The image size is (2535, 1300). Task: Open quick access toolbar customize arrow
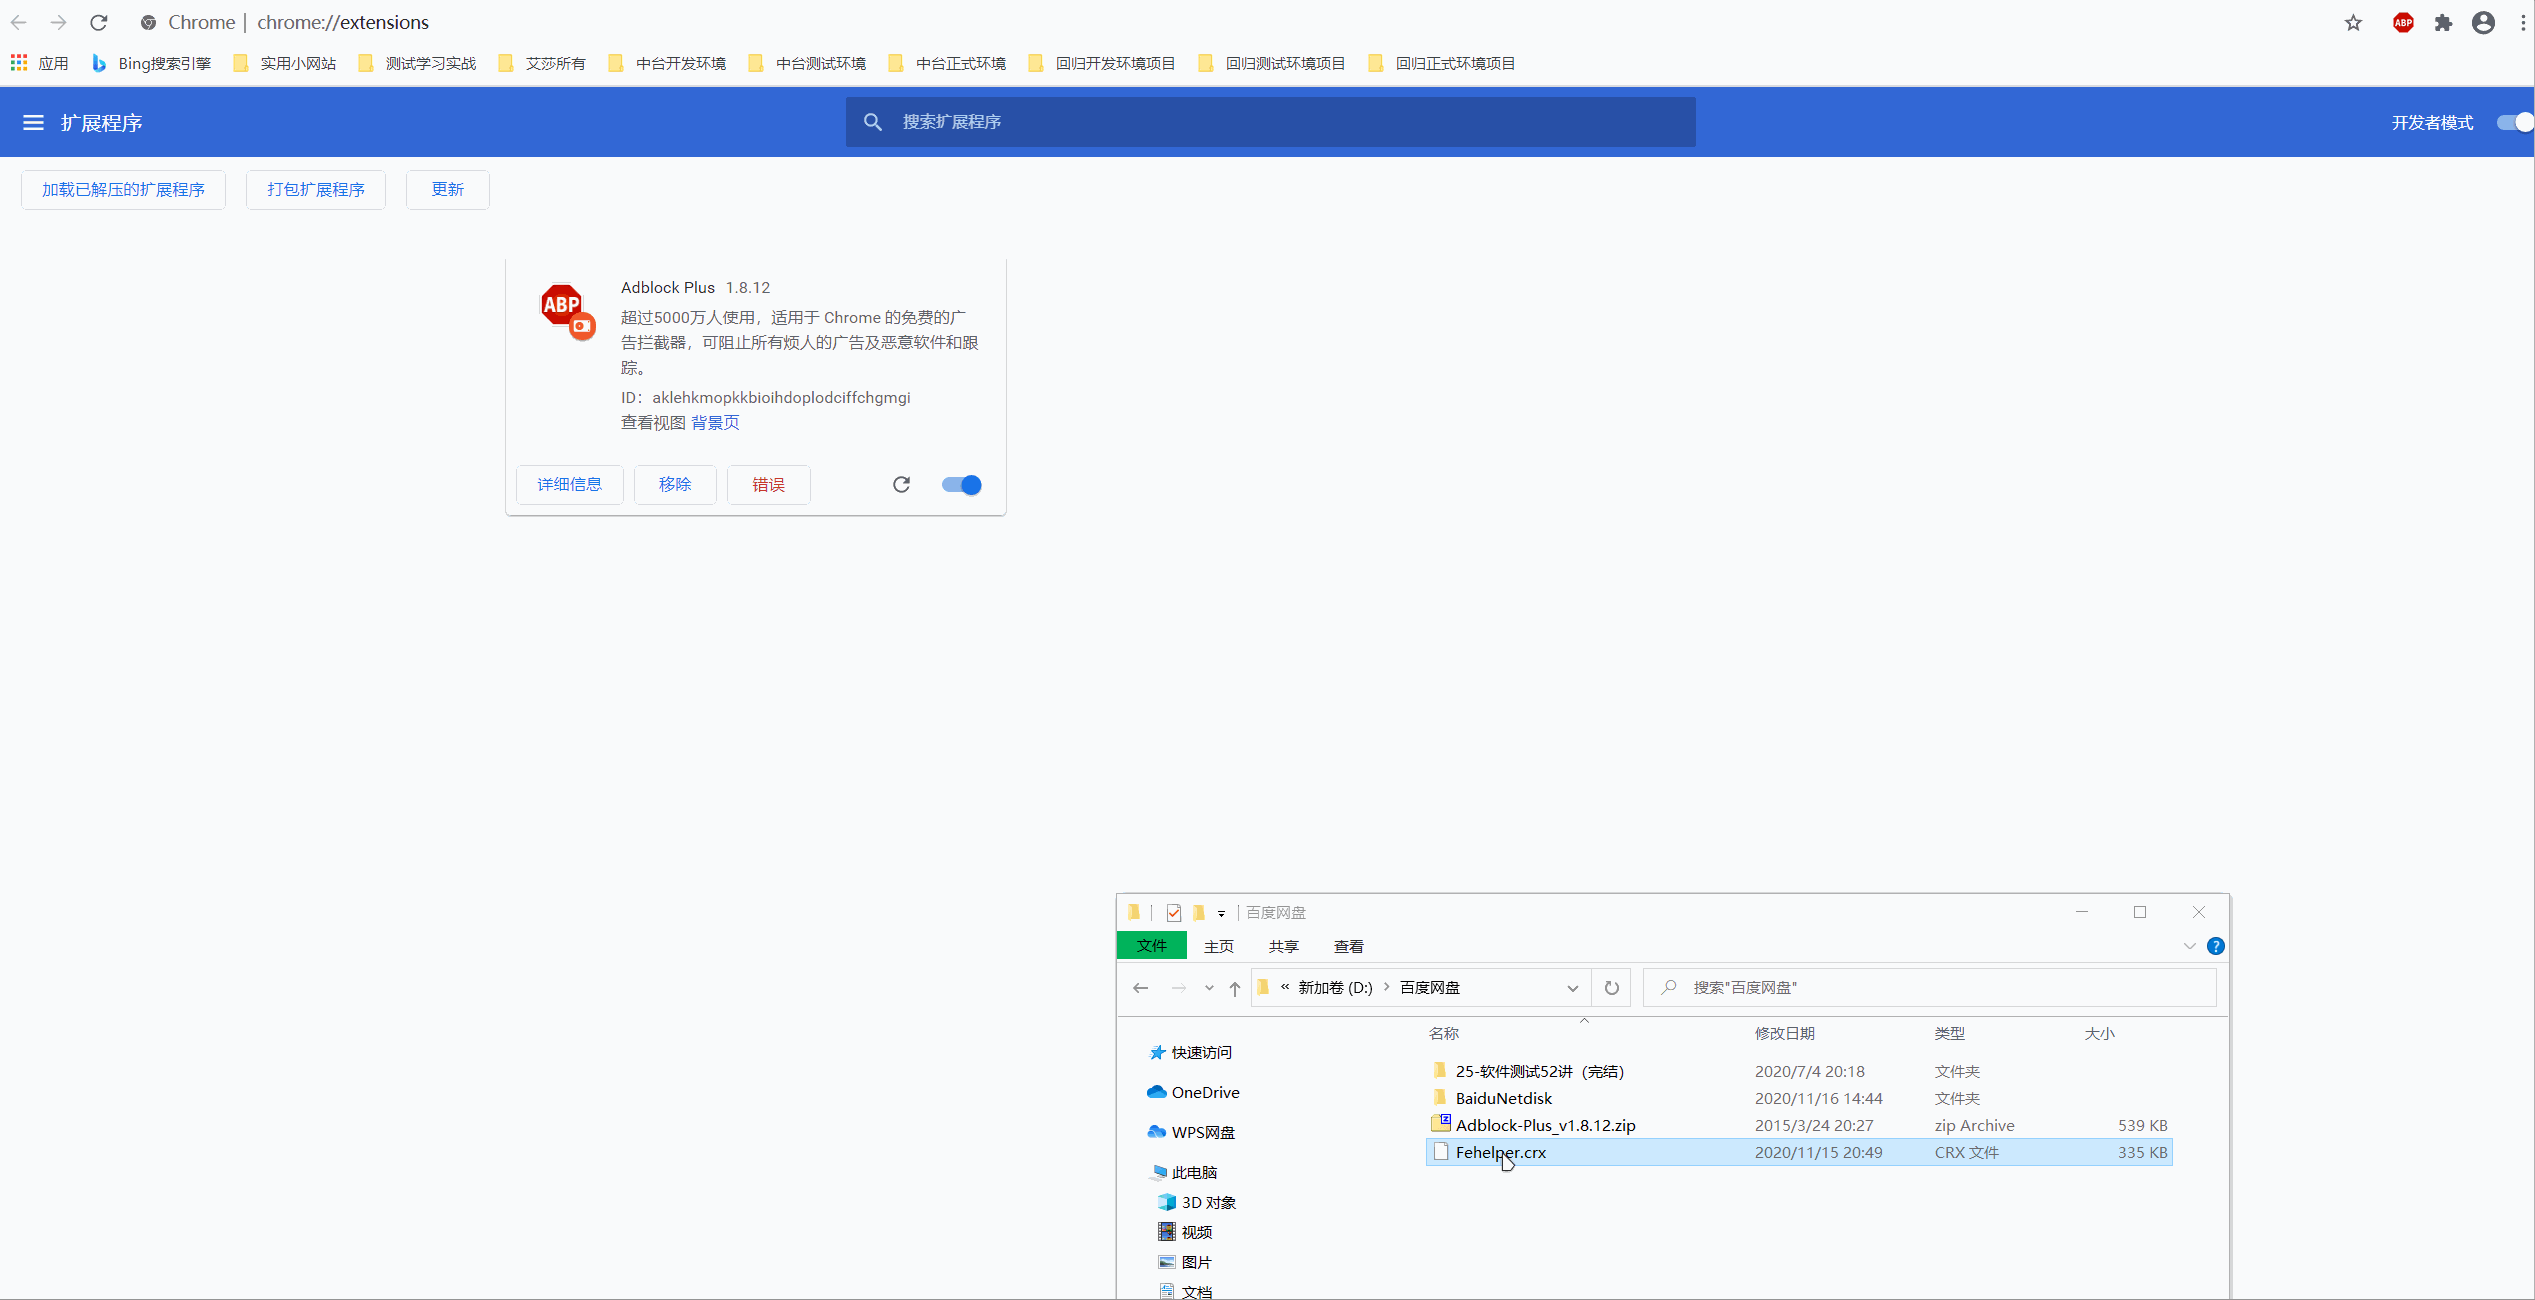(1221, 913)
